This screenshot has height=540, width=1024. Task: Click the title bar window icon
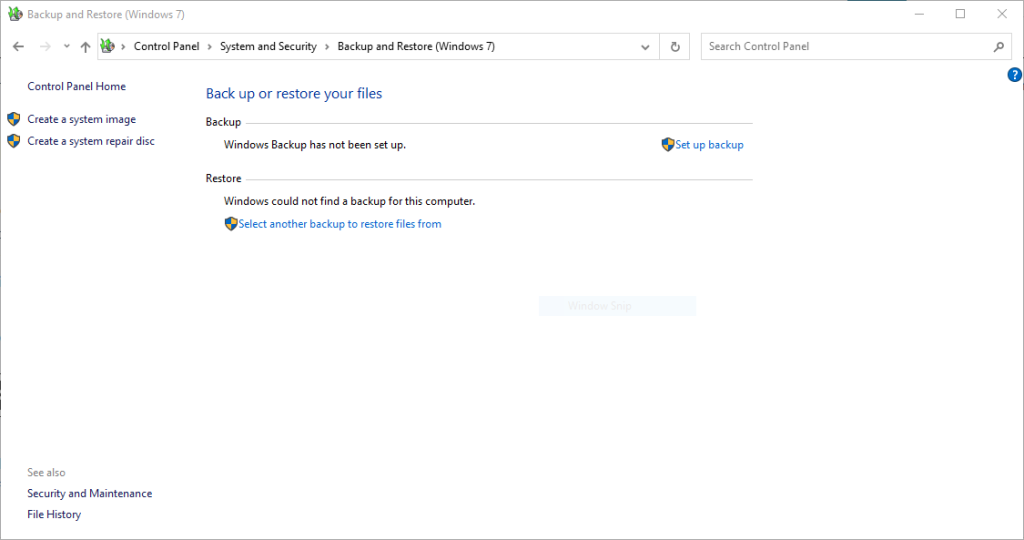[x=15, y=14]
